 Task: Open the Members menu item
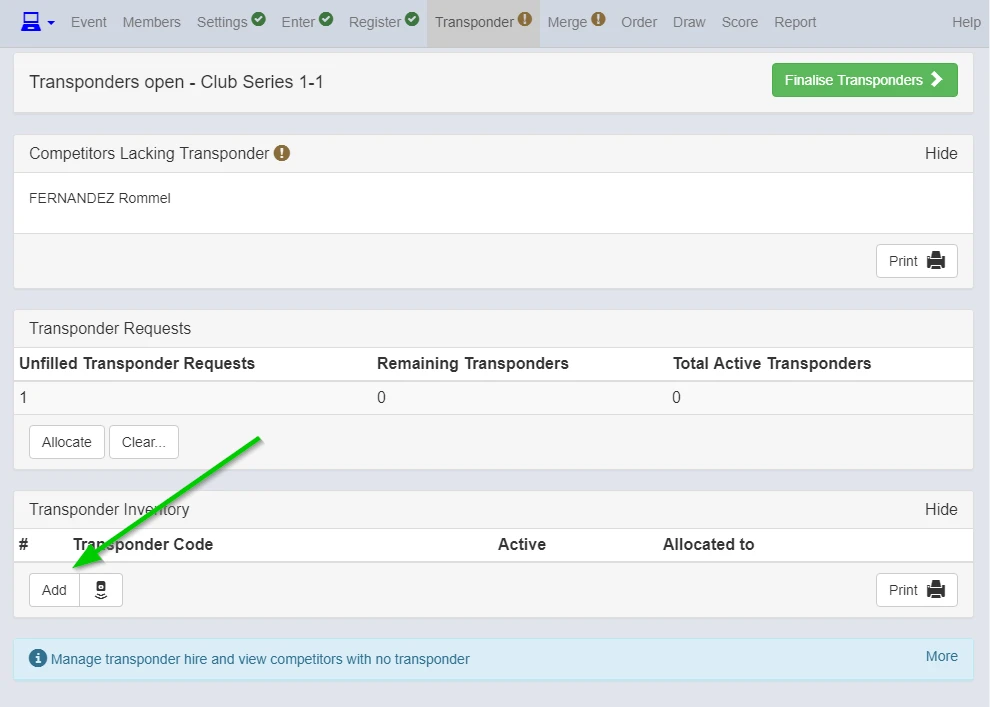point(152,22)
